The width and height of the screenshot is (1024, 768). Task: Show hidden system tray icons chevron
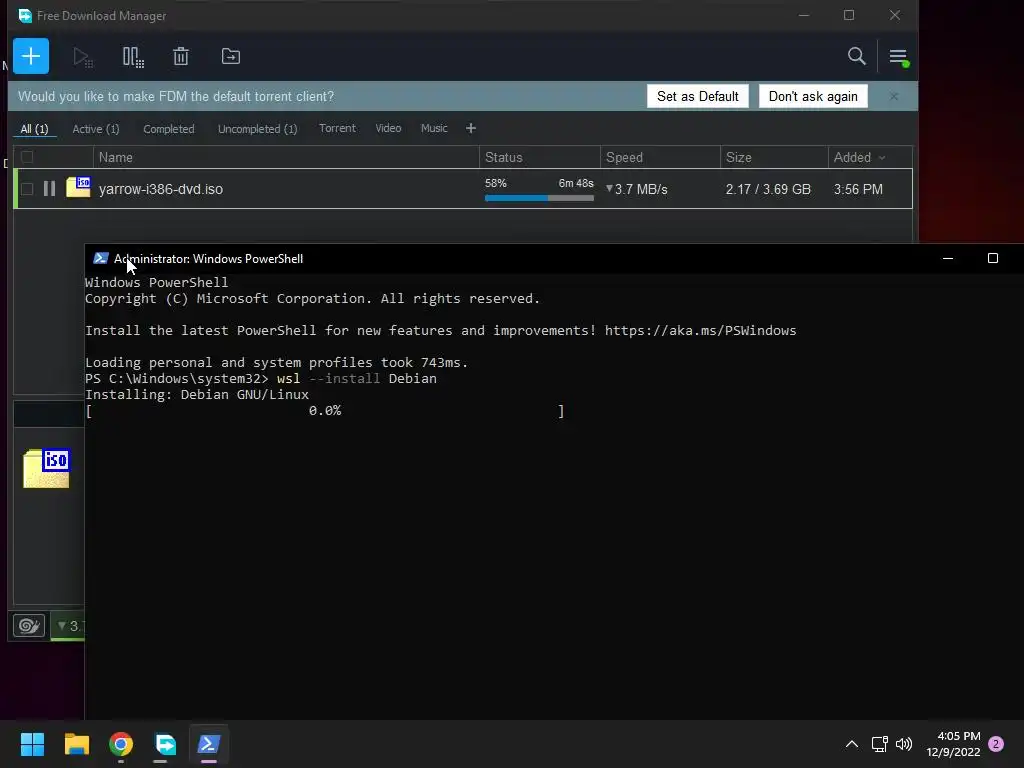pos(852,744)
